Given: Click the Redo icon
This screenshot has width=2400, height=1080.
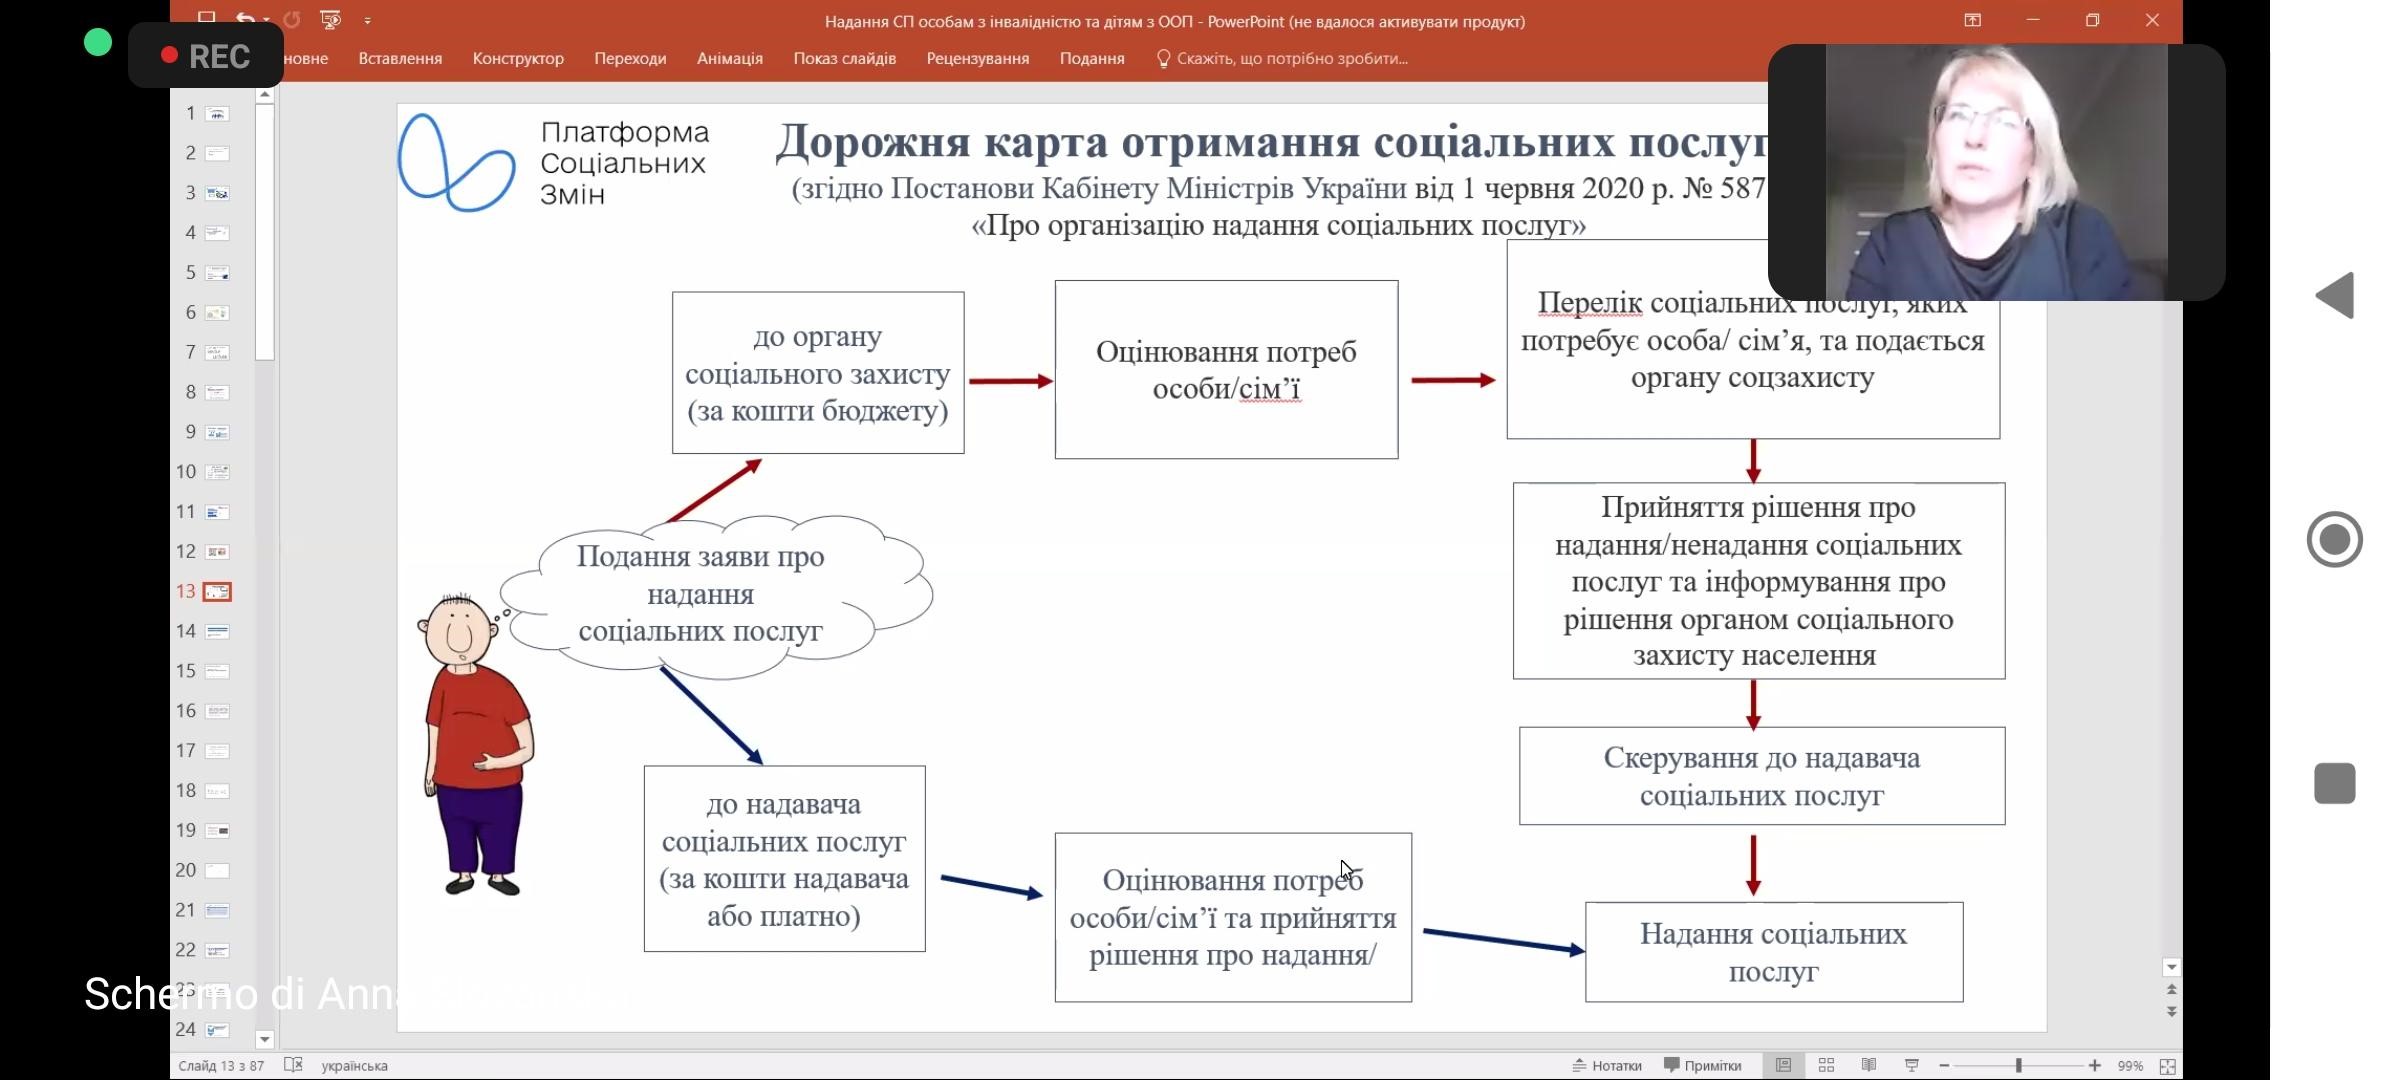Looking at the screenshot, I should click(292, 20).
